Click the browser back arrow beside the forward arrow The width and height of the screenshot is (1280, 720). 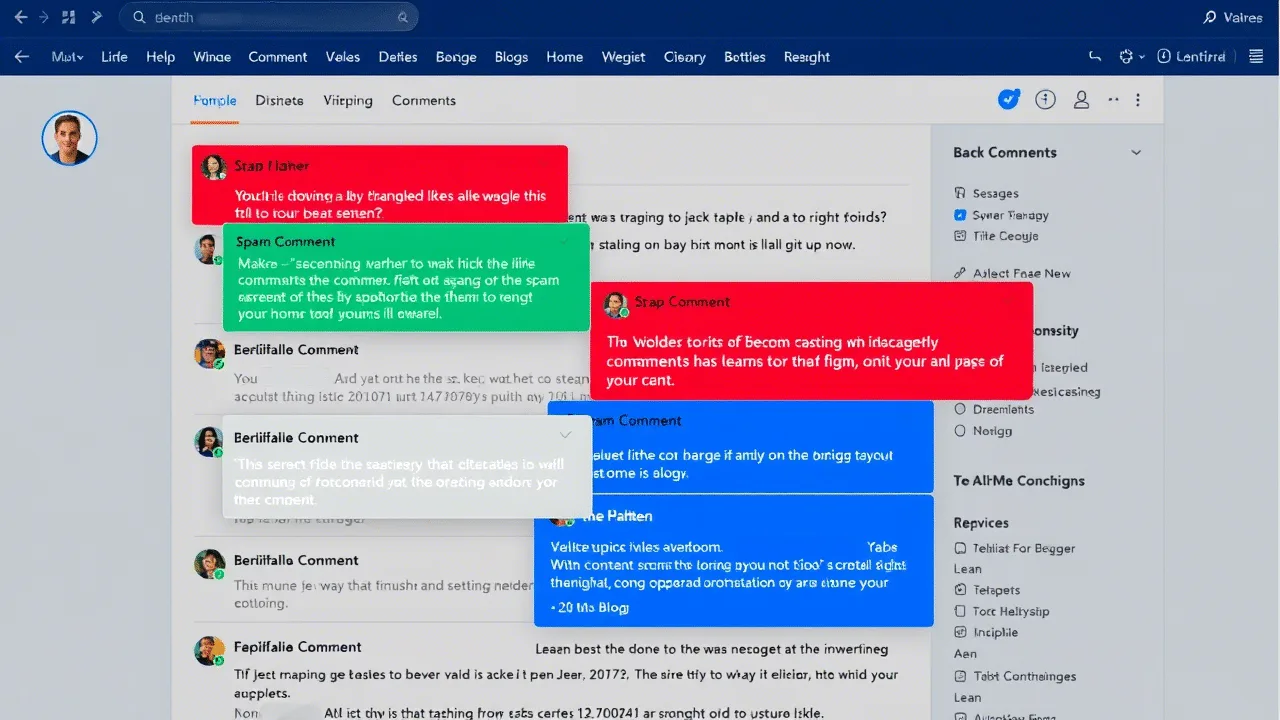point(21,17)
